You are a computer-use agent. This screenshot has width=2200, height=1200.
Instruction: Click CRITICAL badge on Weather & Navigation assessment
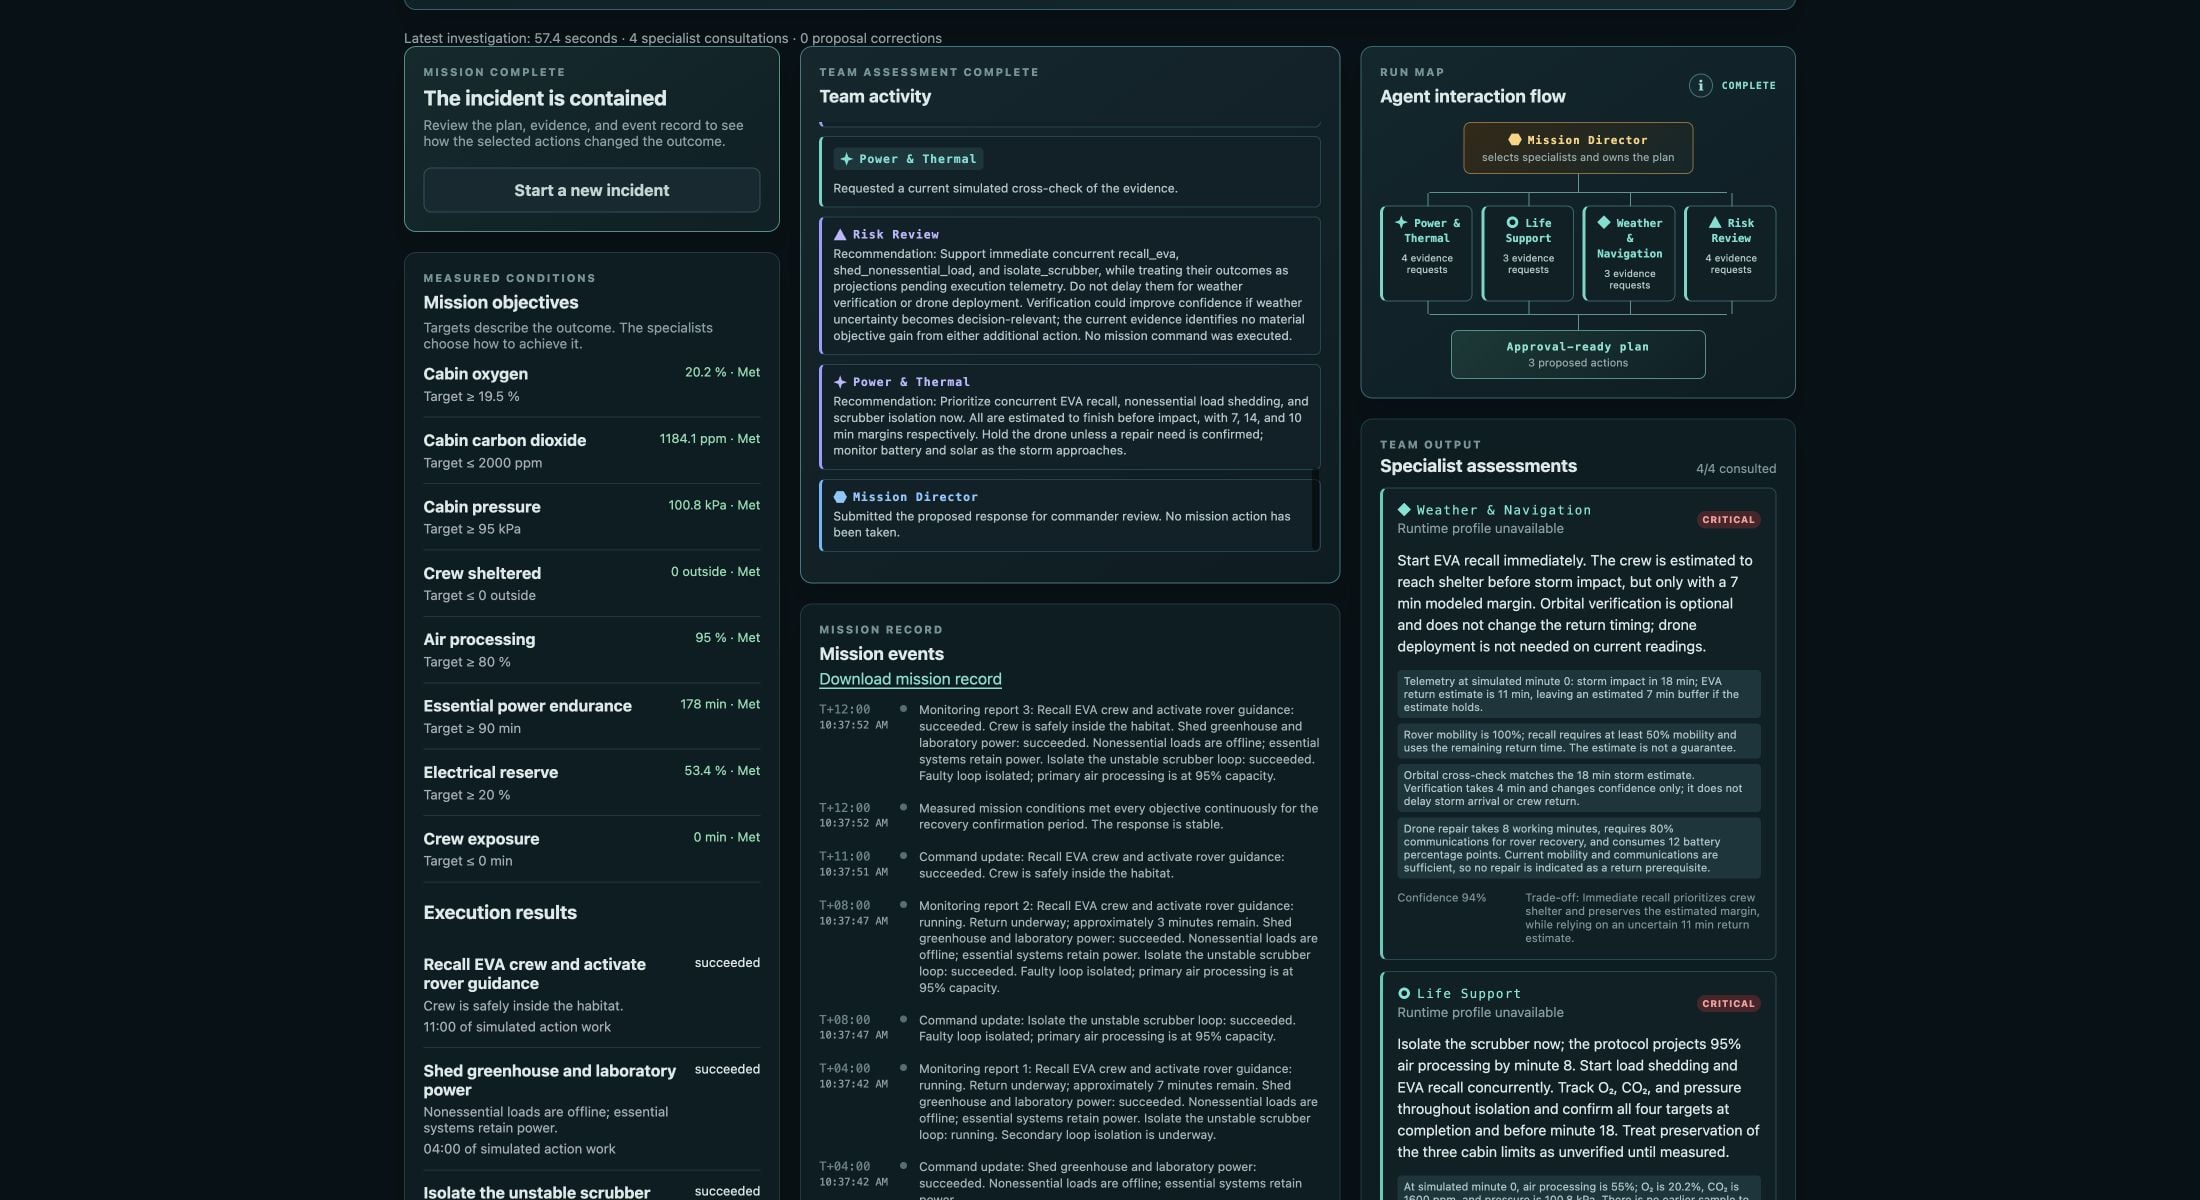[1728, 520]
